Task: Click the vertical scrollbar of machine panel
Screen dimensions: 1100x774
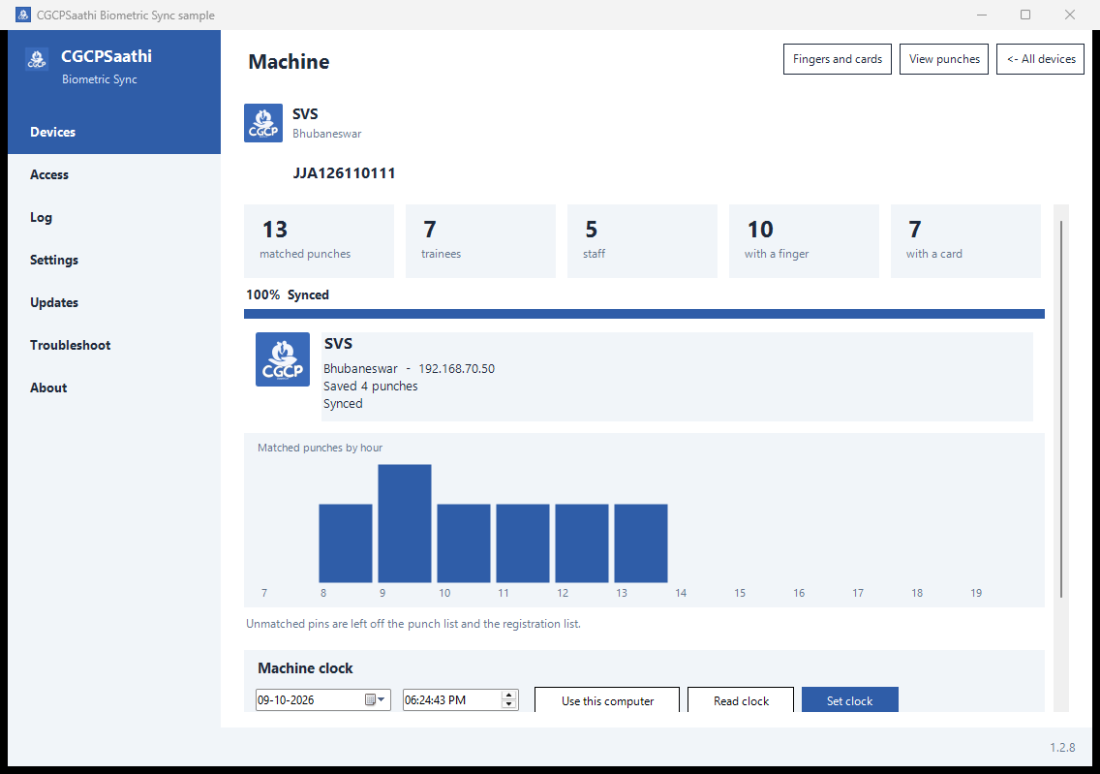Action: tap(1061, 409)
